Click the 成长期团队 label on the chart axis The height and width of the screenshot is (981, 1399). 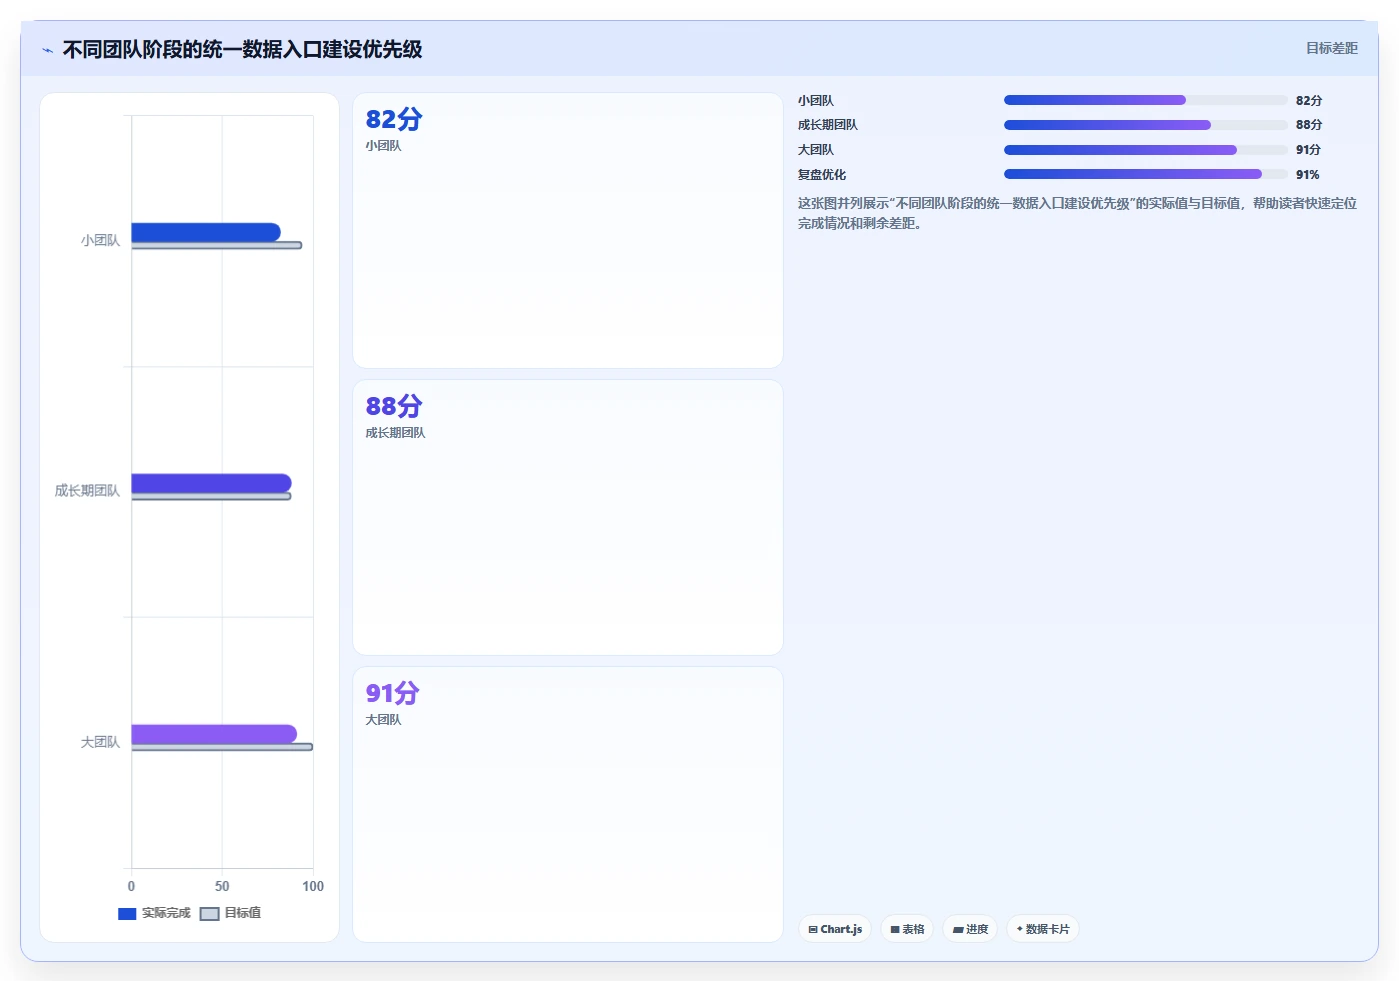click(x=87, y=490)
